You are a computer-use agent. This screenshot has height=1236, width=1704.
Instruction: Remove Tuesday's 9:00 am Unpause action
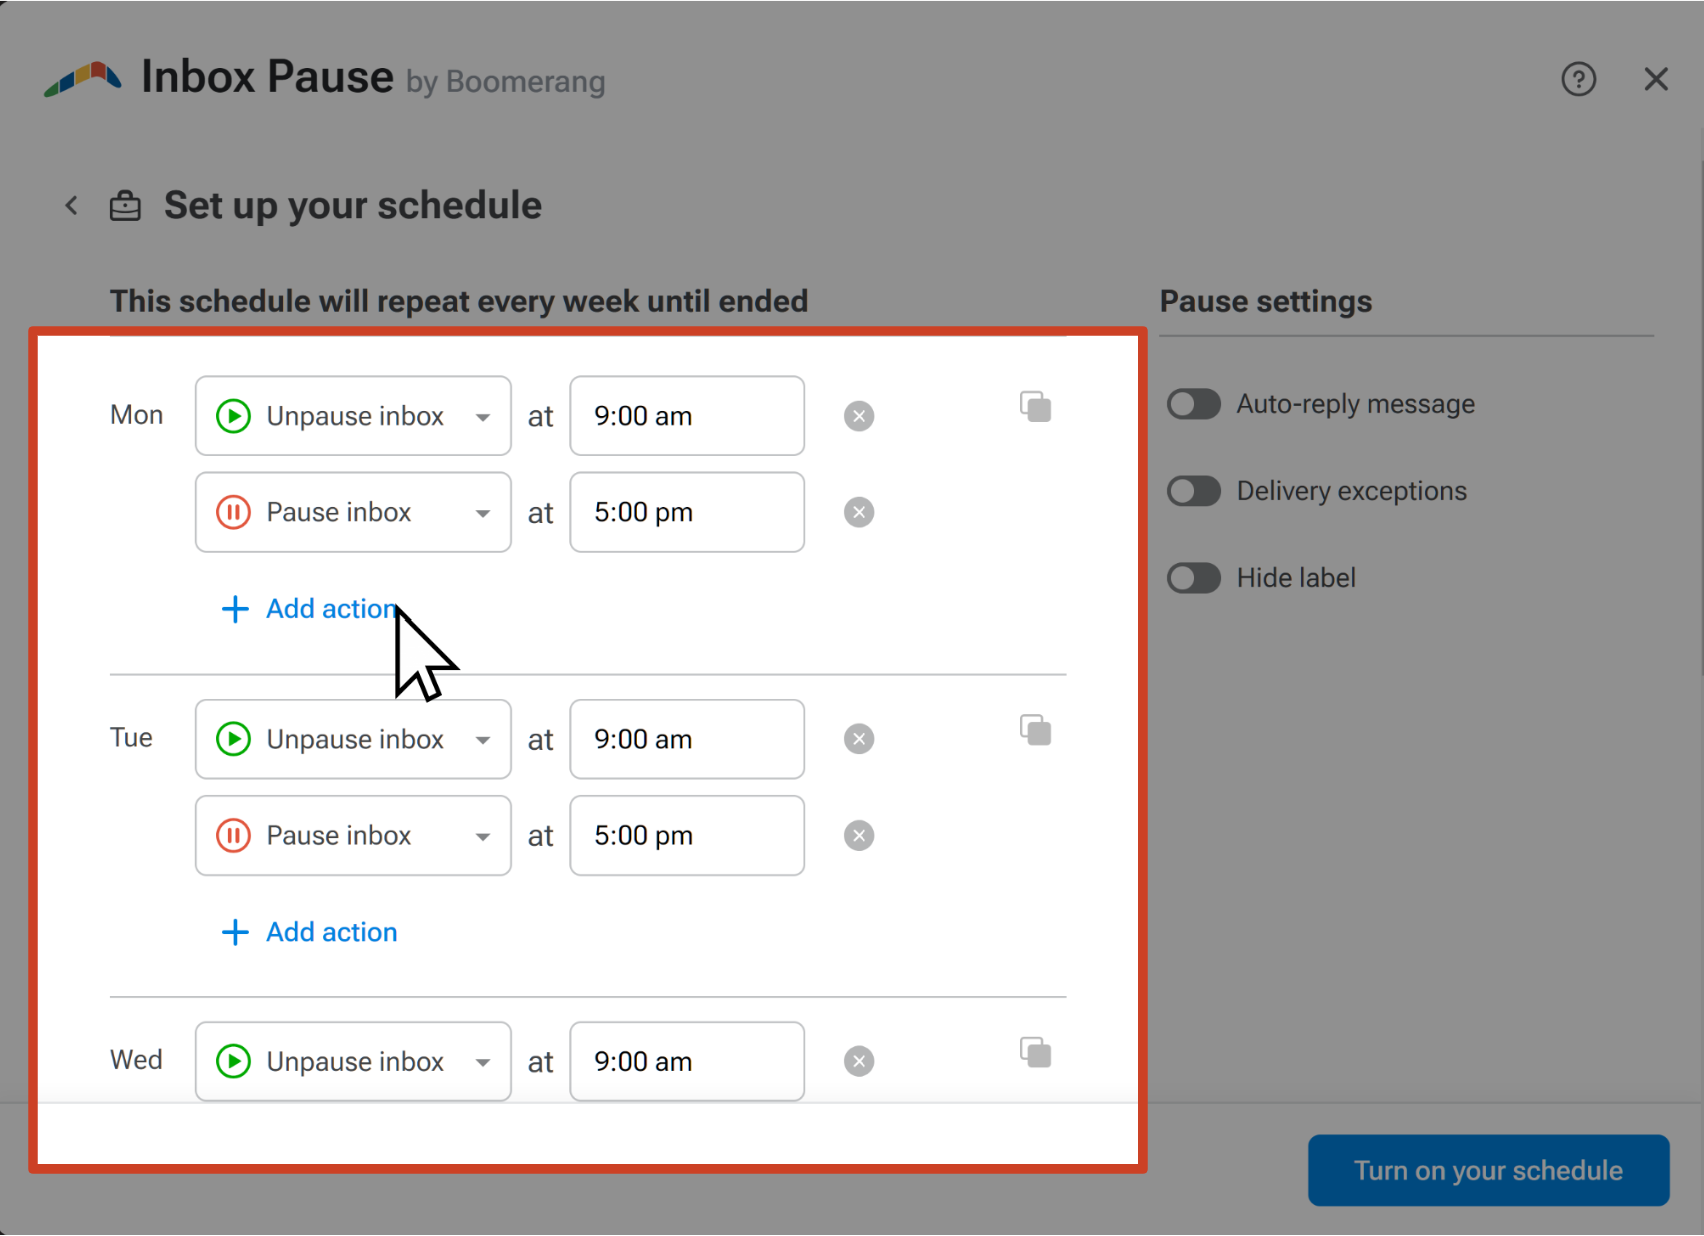[859, 739]
